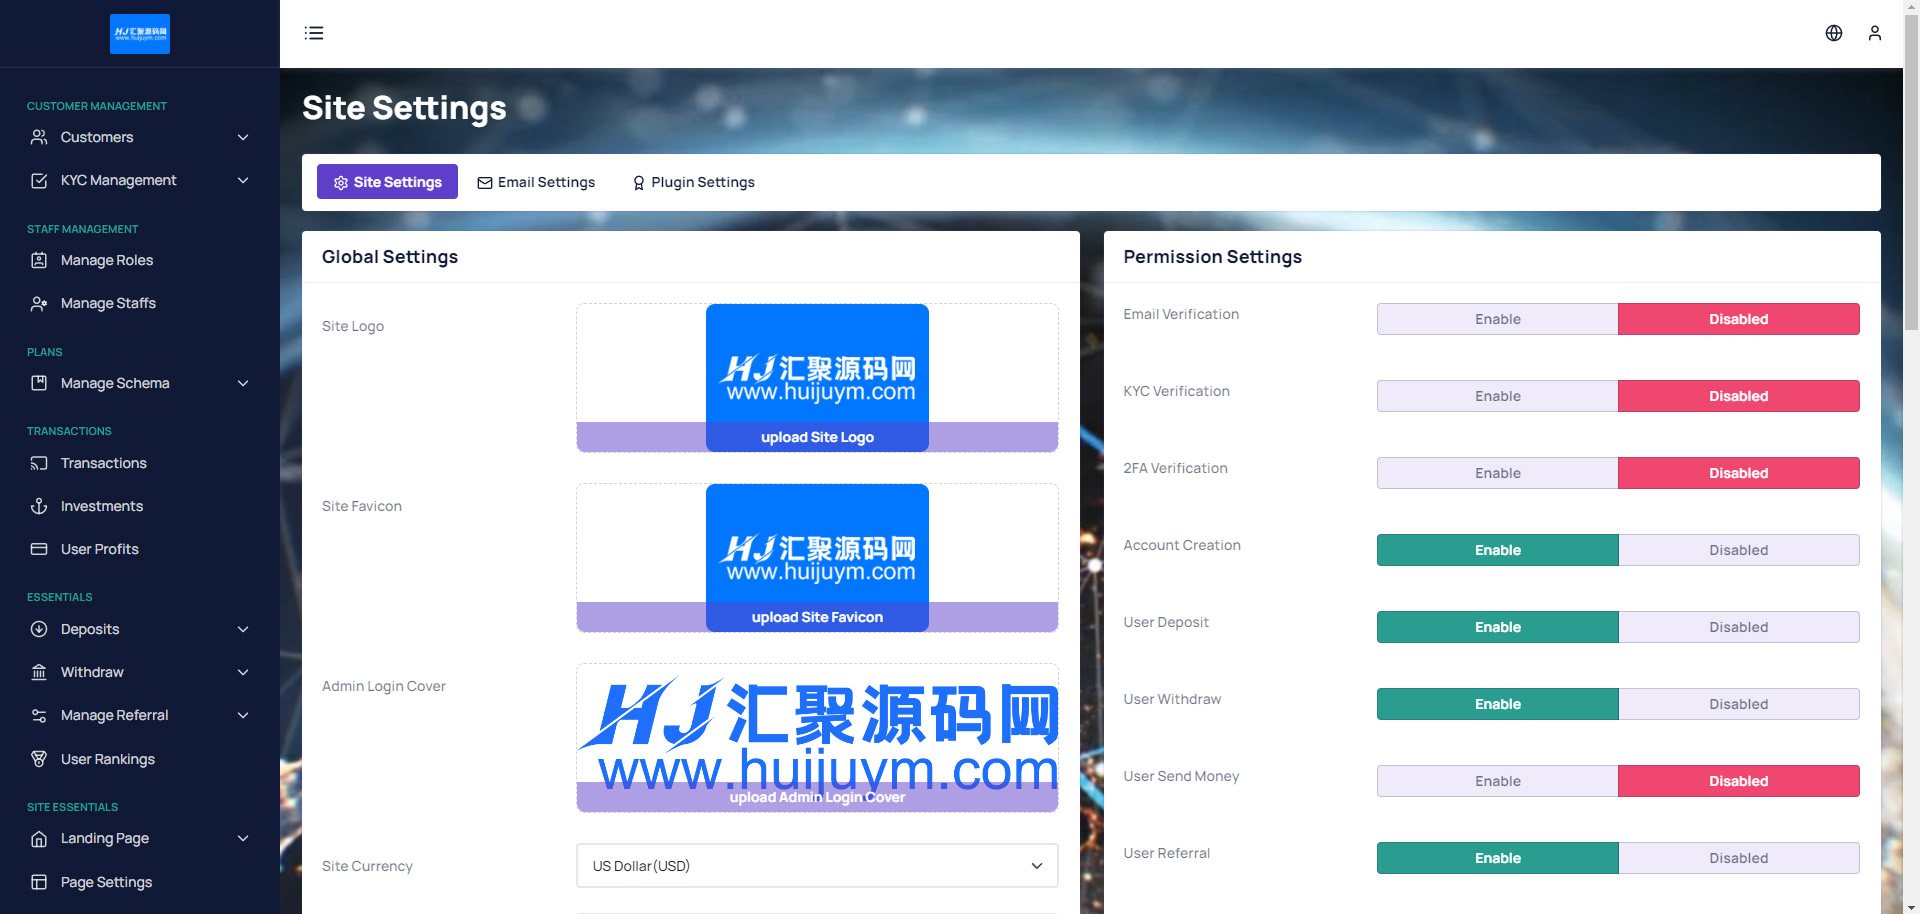Enable User Send Money

pos(1497,781)
